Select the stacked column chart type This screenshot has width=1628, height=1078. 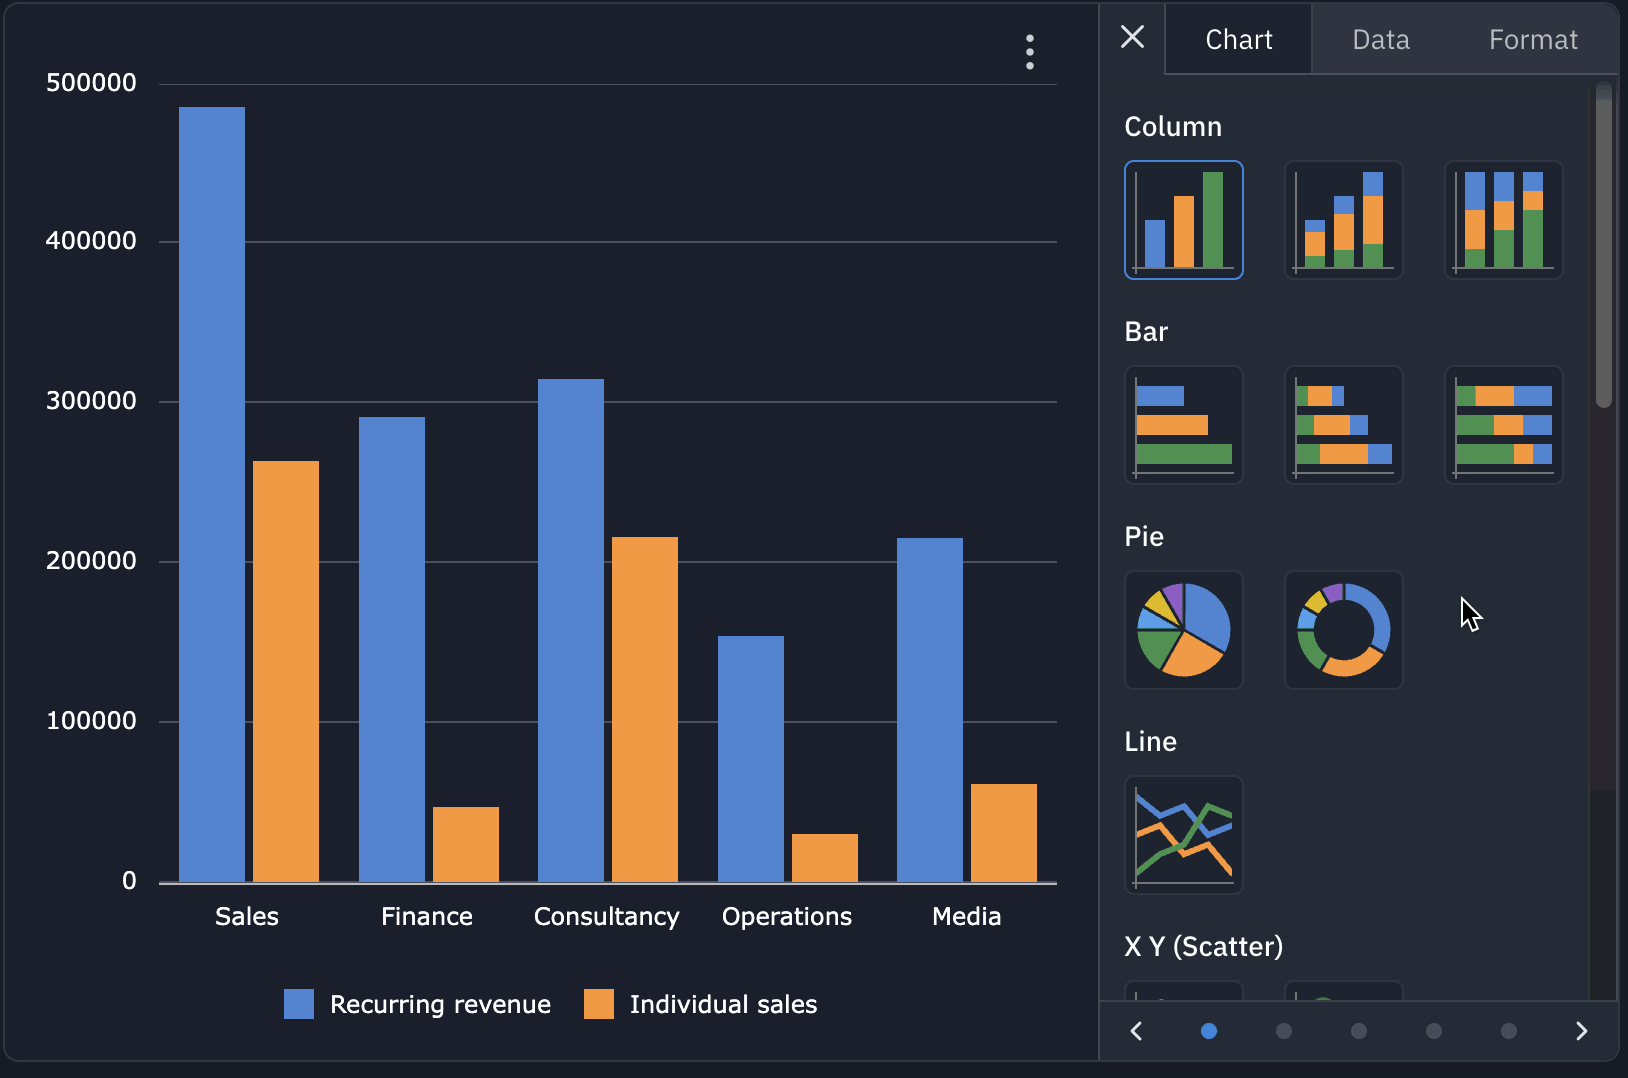click(x=1343, y=220)
